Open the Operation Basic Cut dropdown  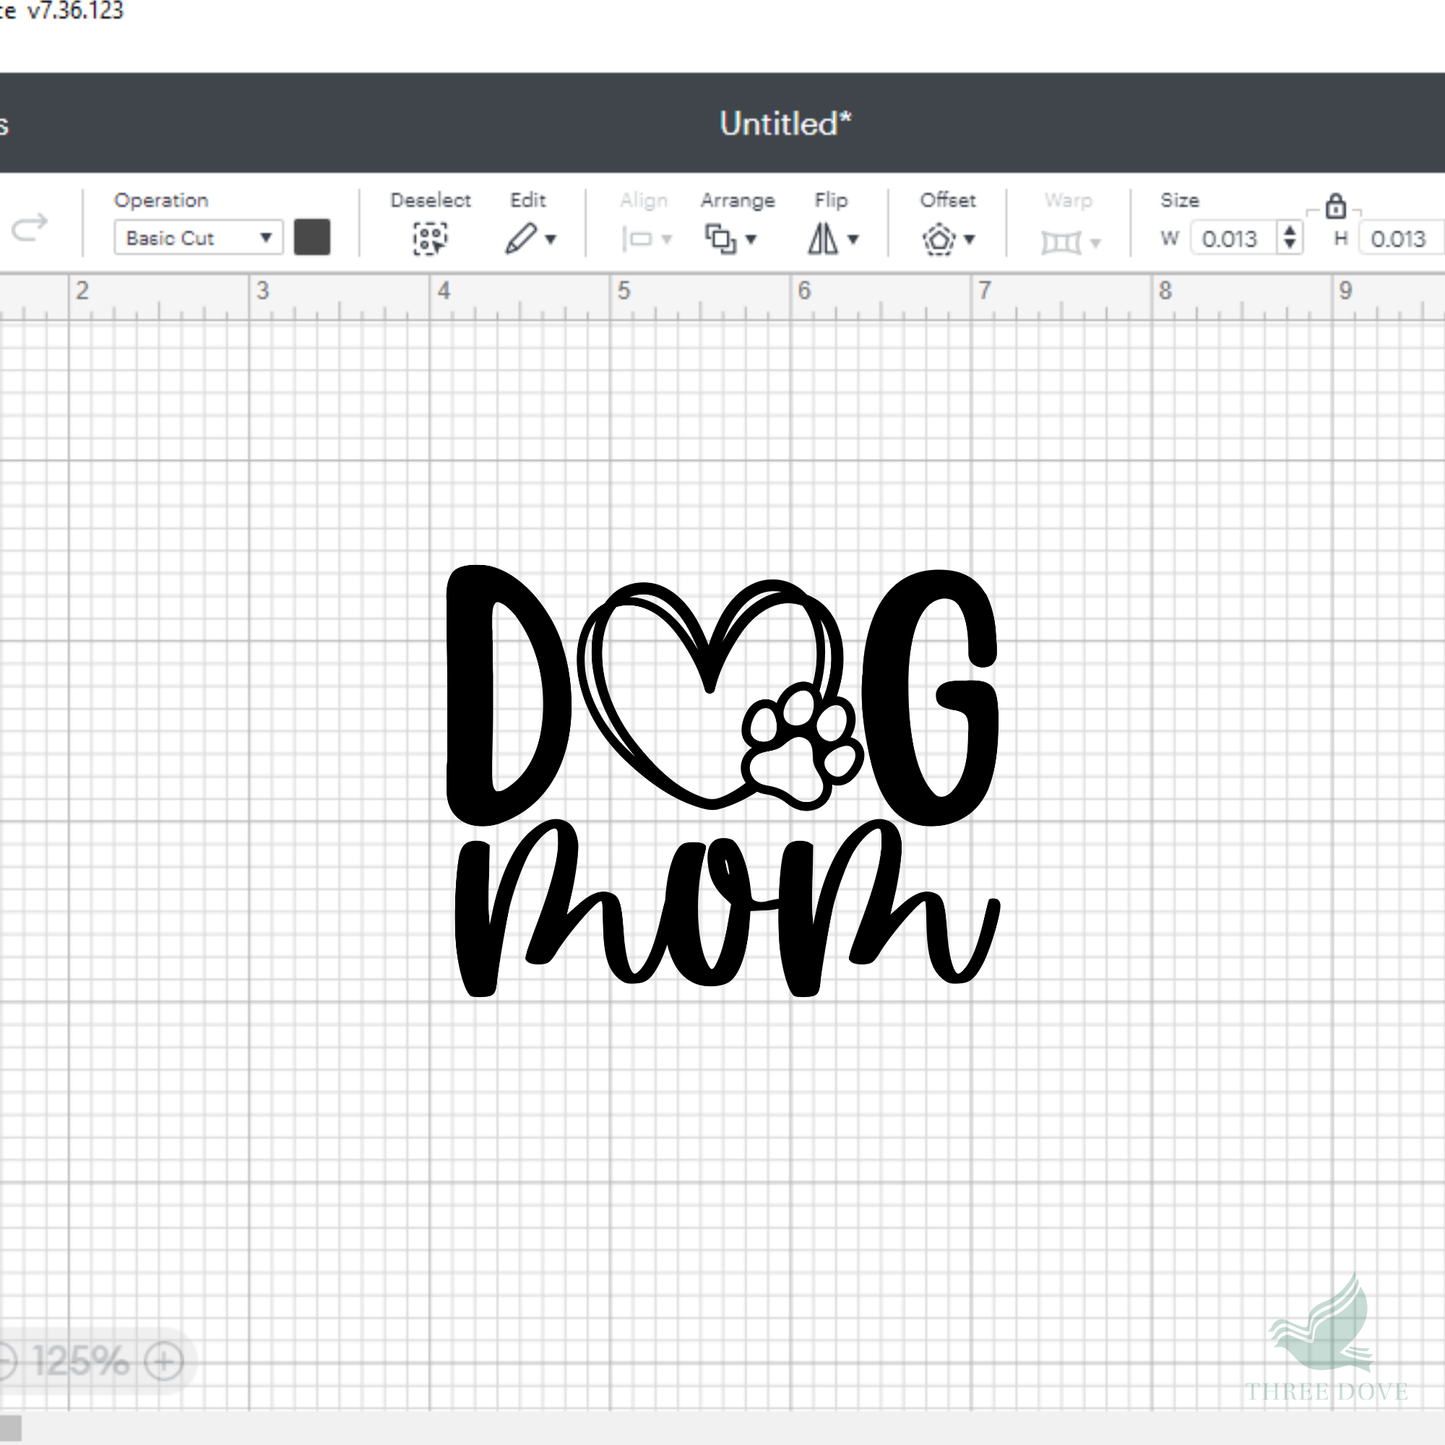[x=198, y=238]
